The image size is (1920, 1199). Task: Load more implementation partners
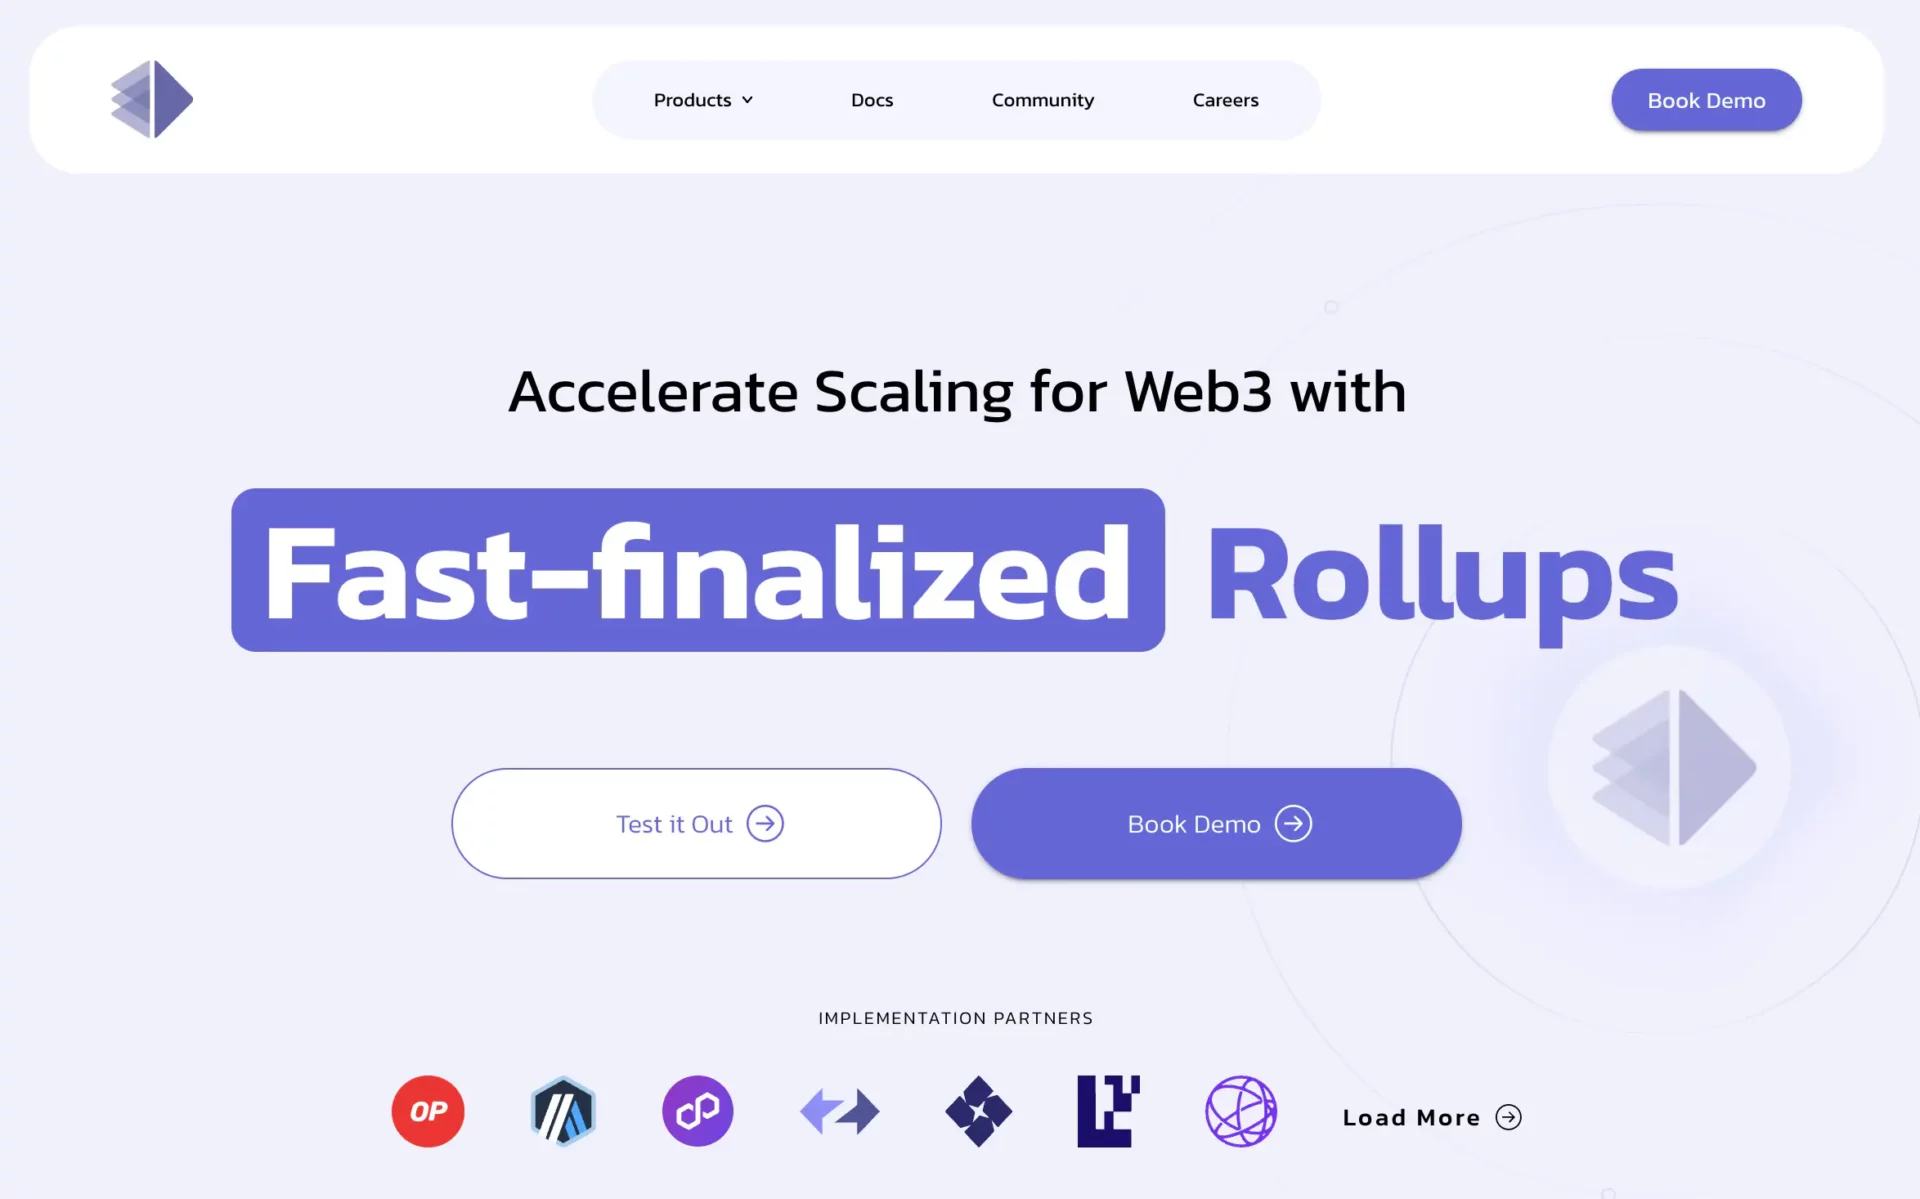point(1428,1116)
